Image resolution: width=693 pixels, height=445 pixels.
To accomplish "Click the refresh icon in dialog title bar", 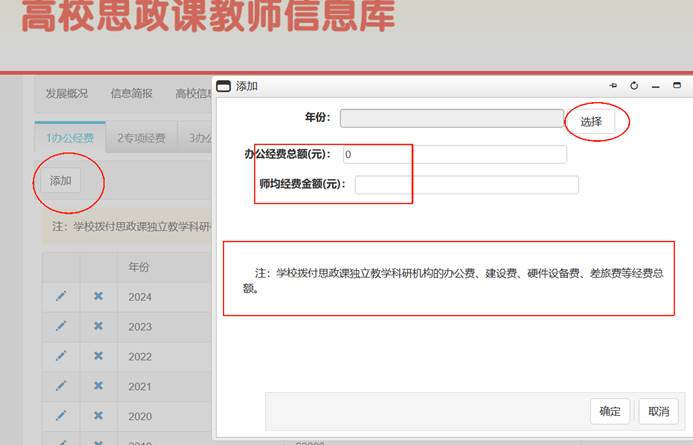I will tap(634, 86).
